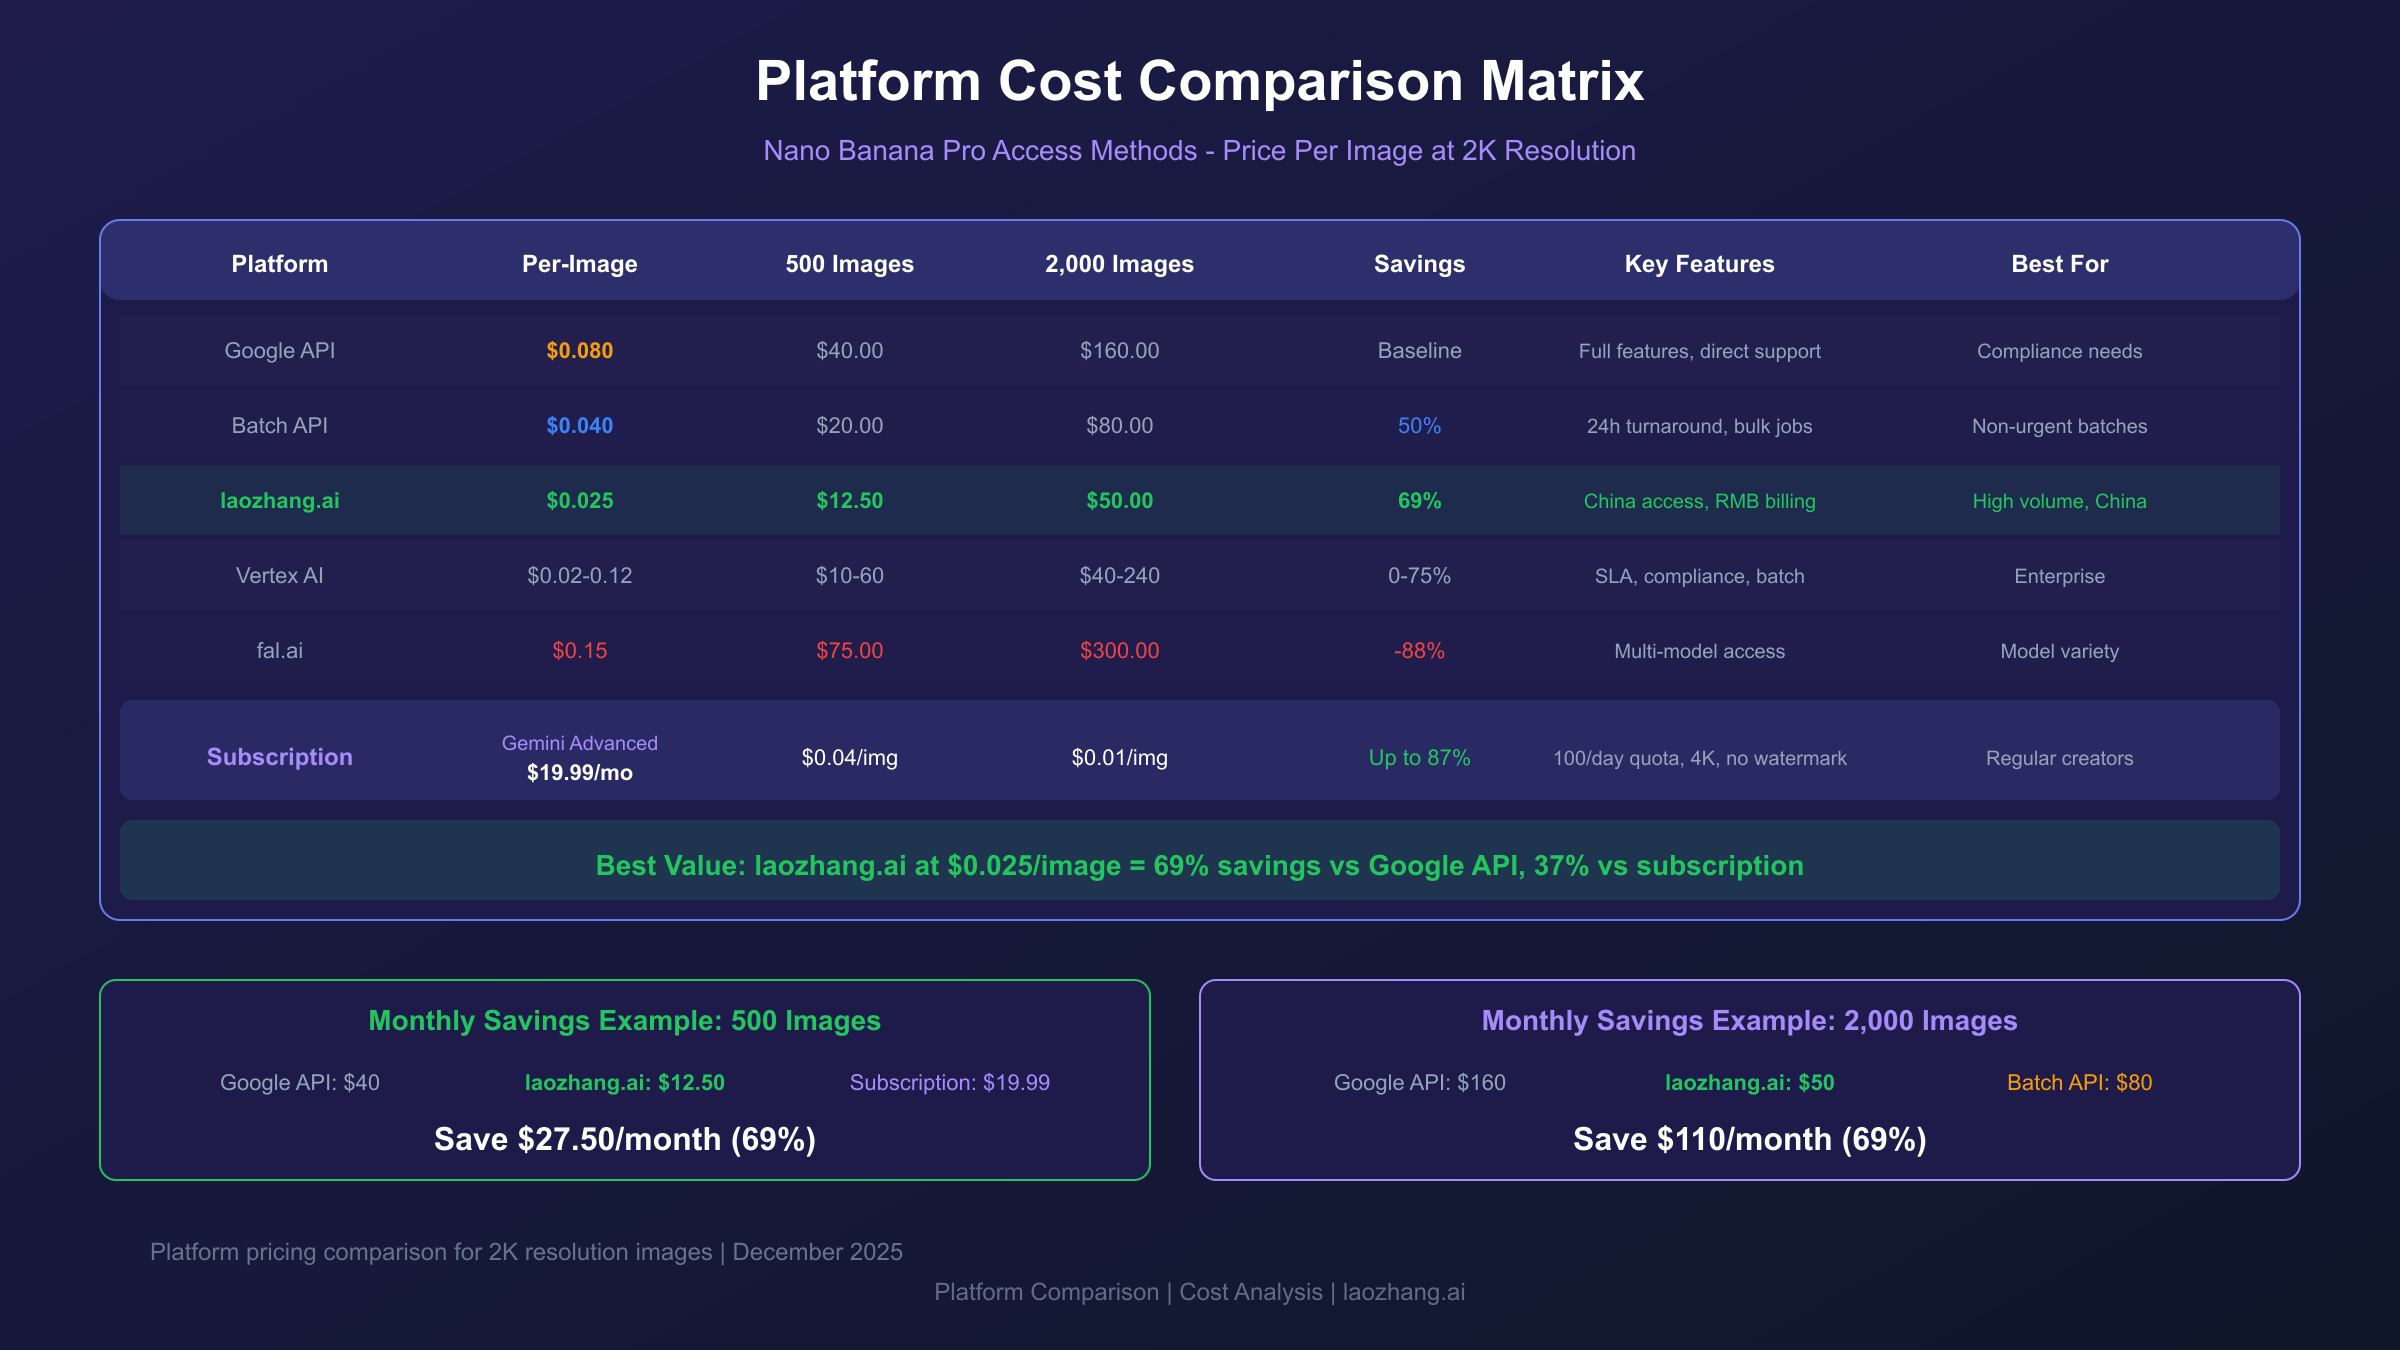The image size is (2400, 1350).
Task: Click the Per-Image column header
Action: pyautogui.click(x=579, y=264)
